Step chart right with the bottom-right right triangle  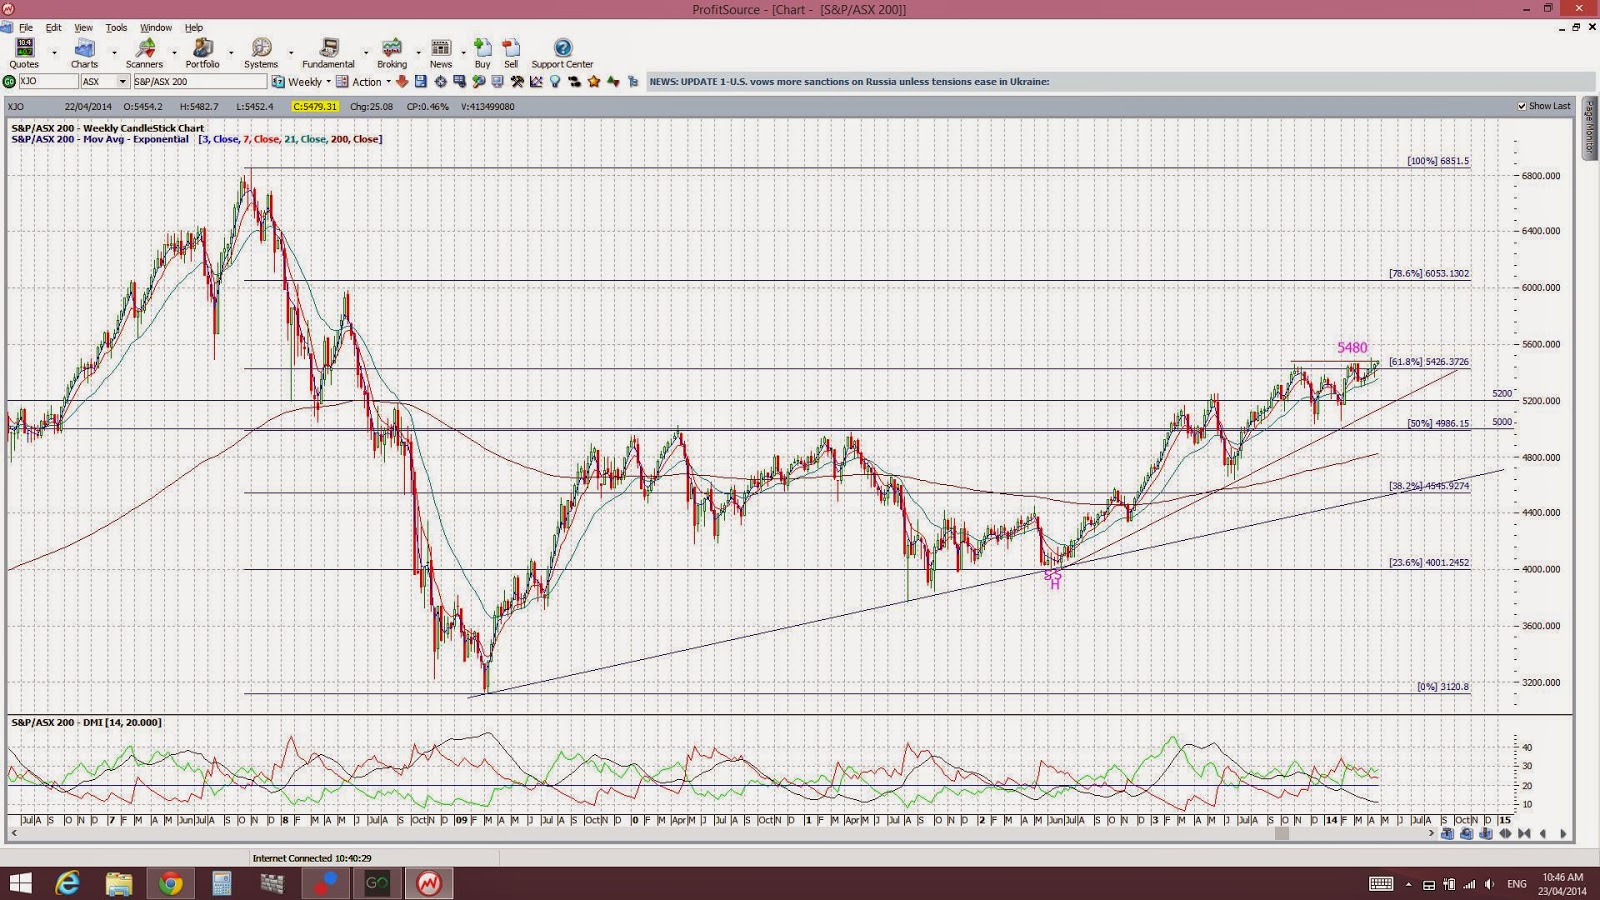[1563, 833]
